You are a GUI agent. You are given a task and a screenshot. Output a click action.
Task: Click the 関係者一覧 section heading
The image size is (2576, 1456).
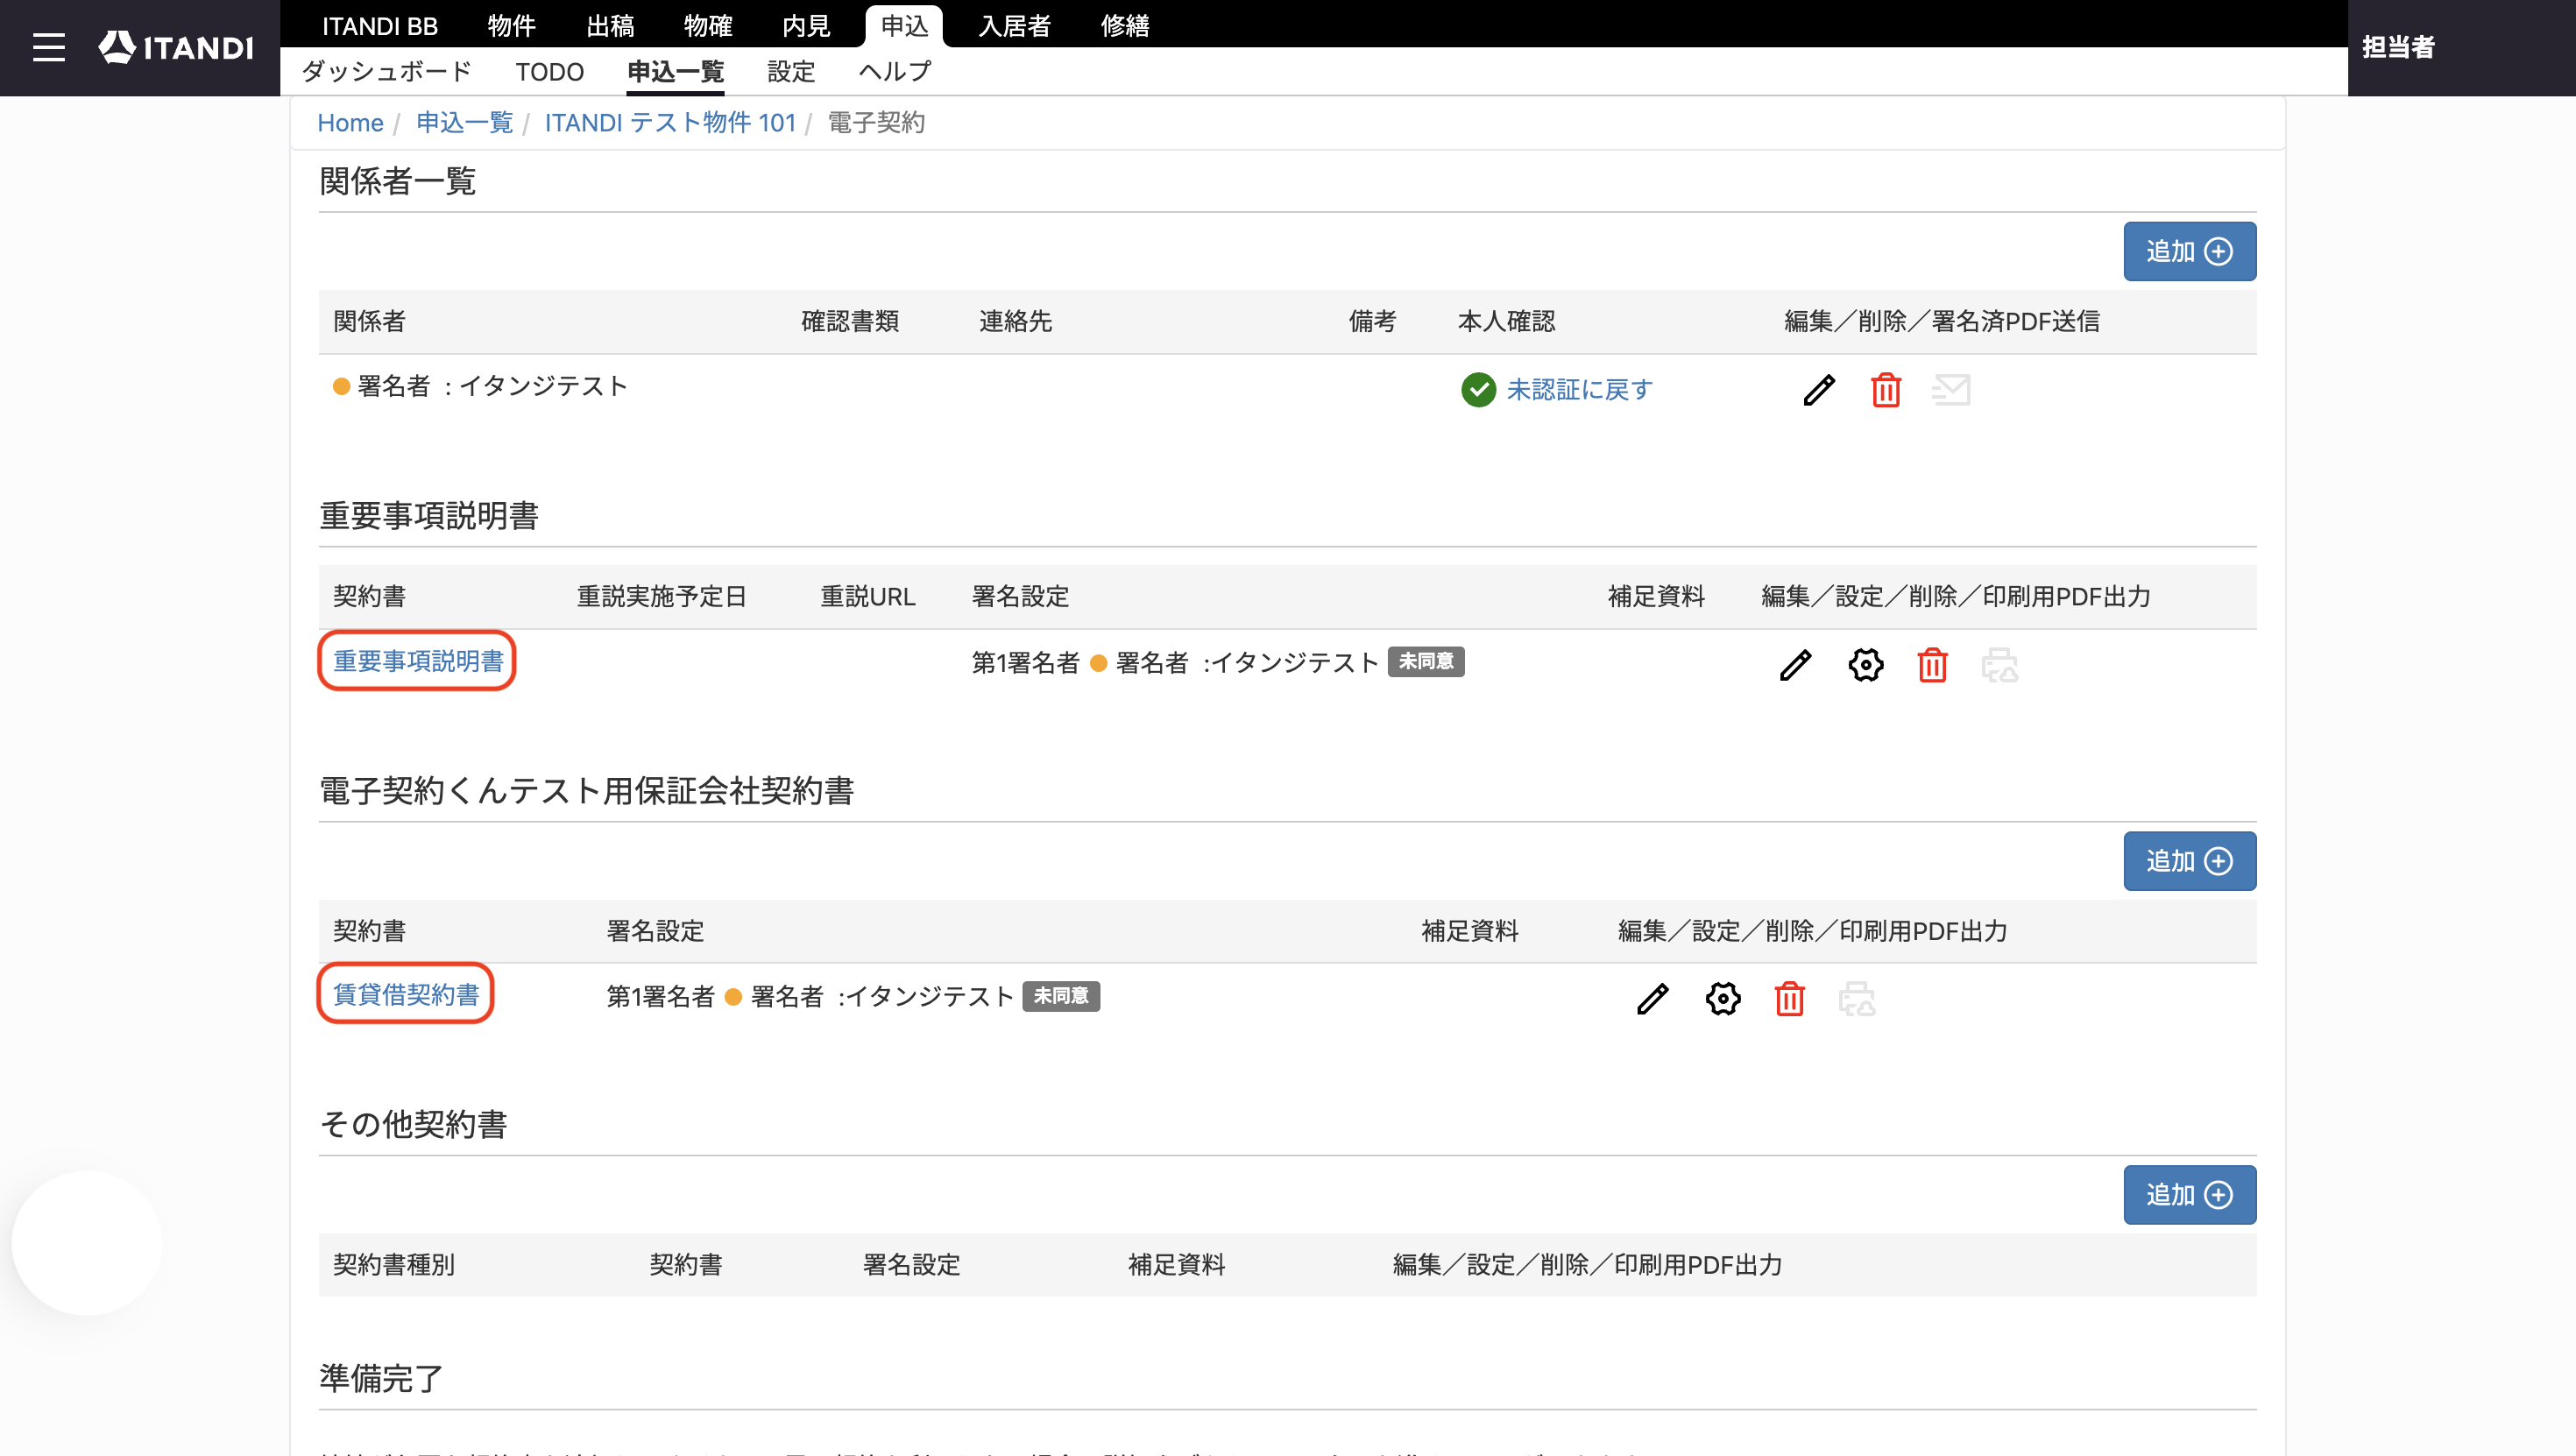[397, 182]
